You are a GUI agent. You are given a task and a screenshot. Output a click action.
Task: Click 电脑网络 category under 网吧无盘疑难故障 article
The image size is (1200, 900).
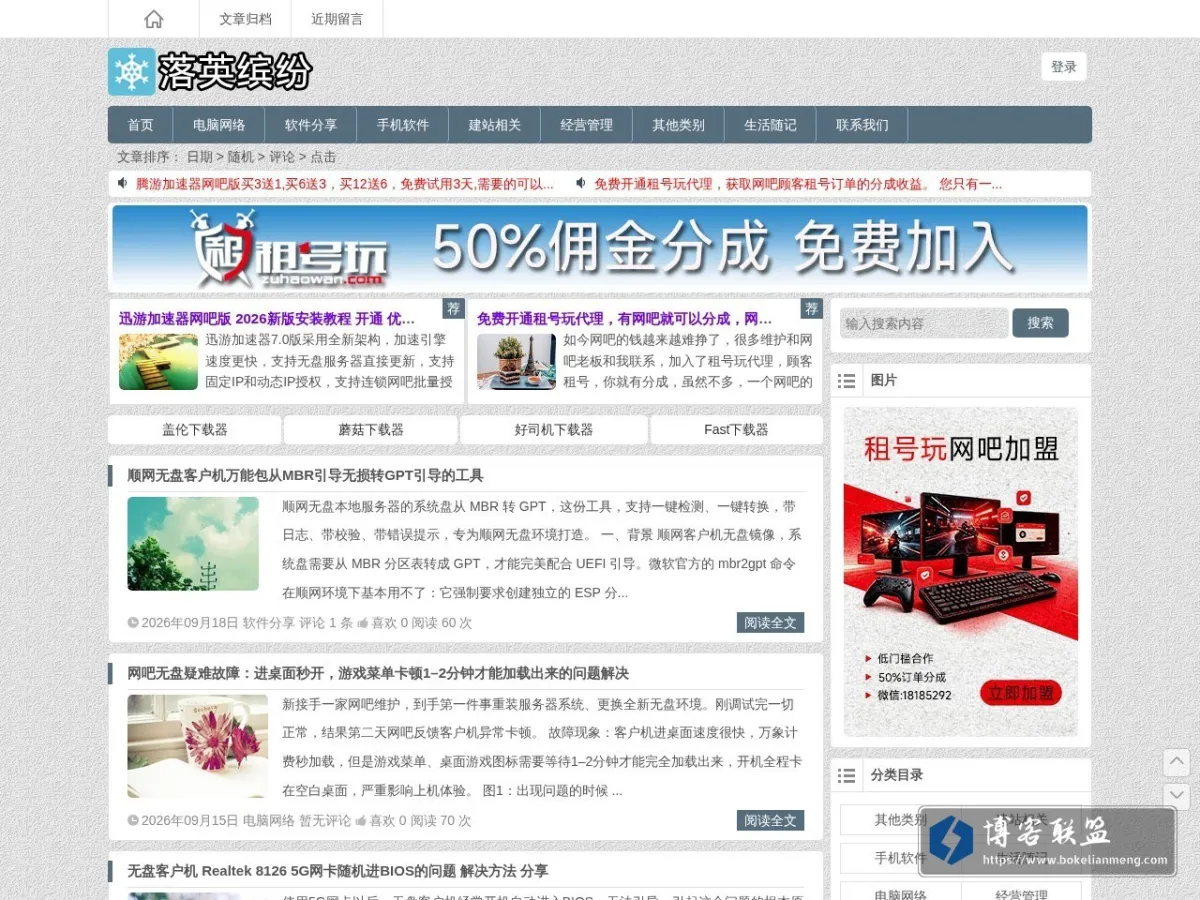point(269,820)
